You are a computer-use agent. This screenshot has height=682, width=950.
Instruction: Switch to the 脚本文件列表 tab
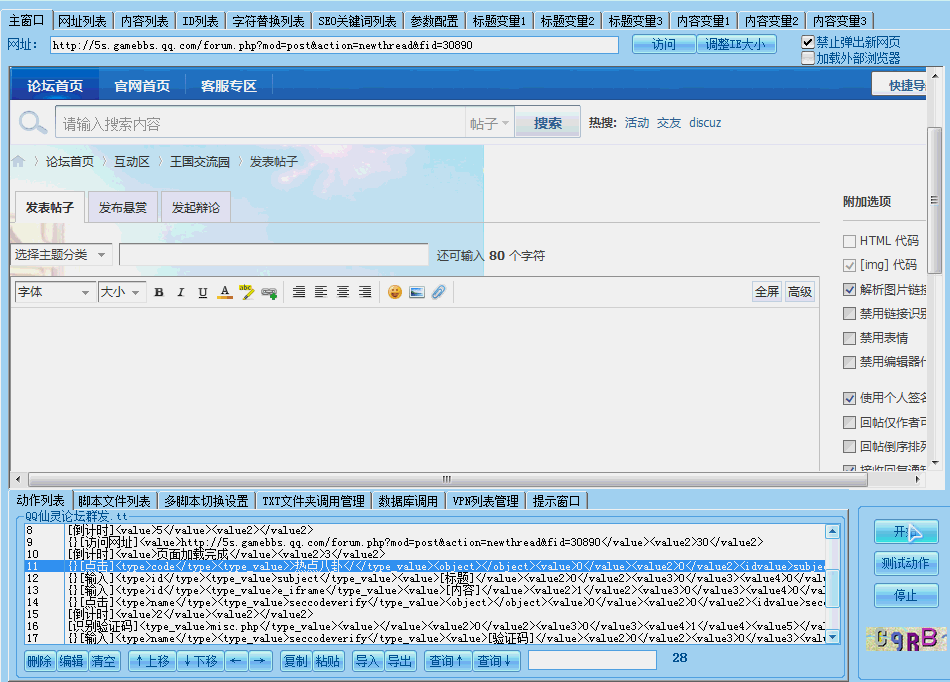(115, 501)
